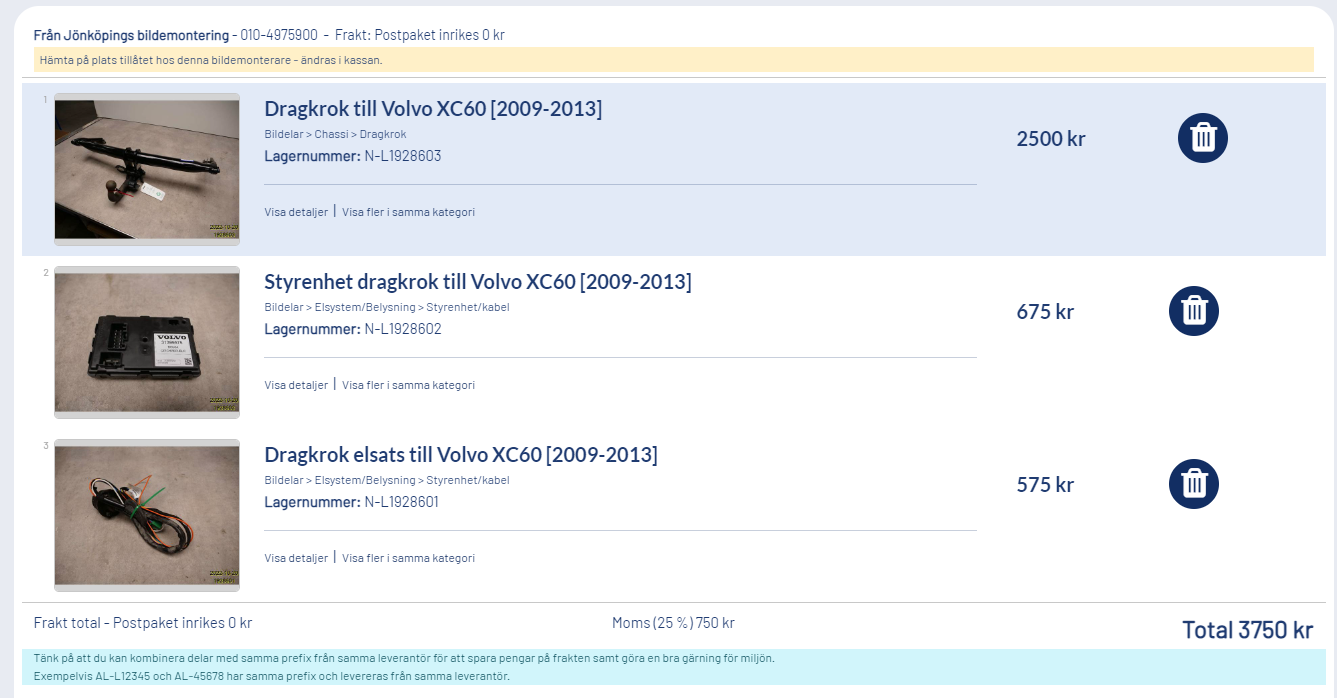The height and width of the screenshot is (698, 1337).
Task: Select the price 575 kr
Action: [1045, 485]
